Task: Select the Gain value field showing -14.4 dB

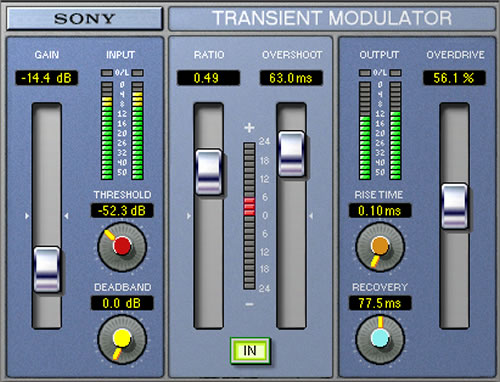Action: click(47, 78)
